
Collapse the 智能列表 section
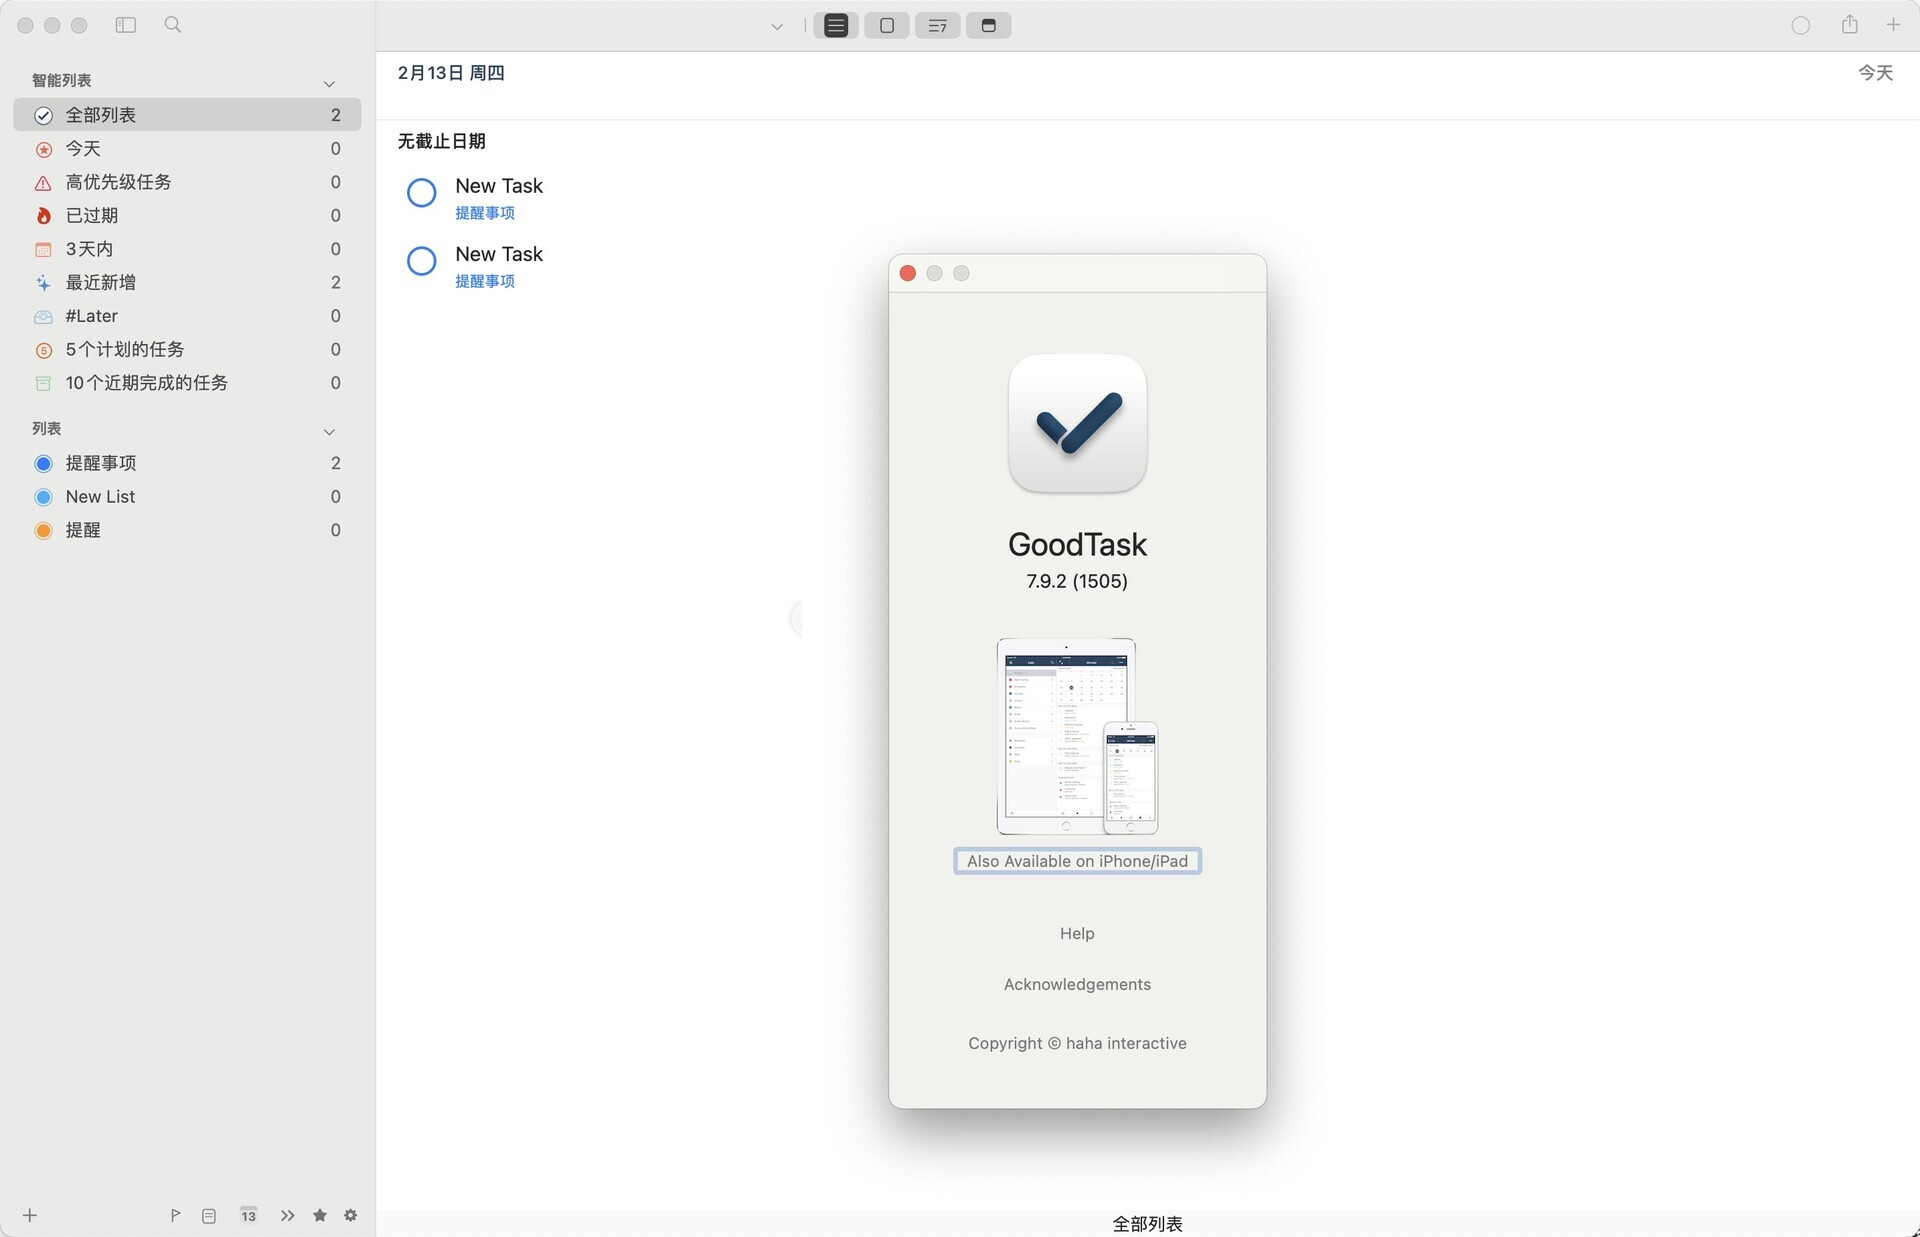click(329, 84)
